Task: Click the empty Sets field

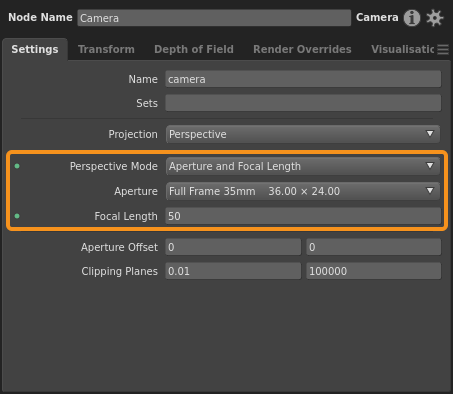Action: click(303, 103)
